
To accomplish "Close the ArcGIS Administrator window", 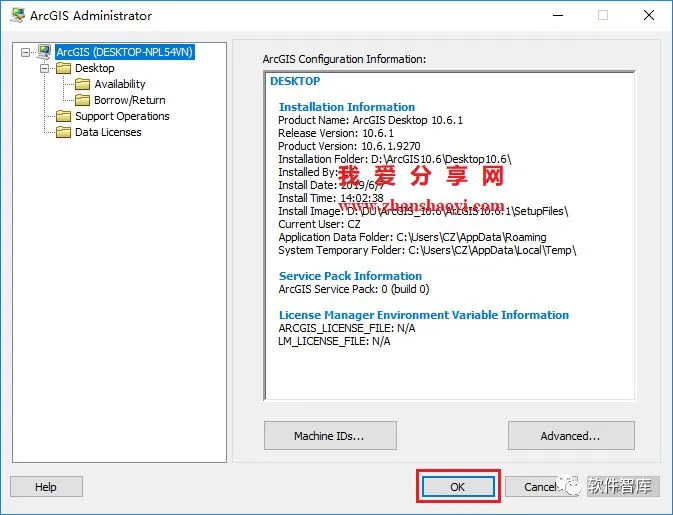I will click(x=649, y=15).
